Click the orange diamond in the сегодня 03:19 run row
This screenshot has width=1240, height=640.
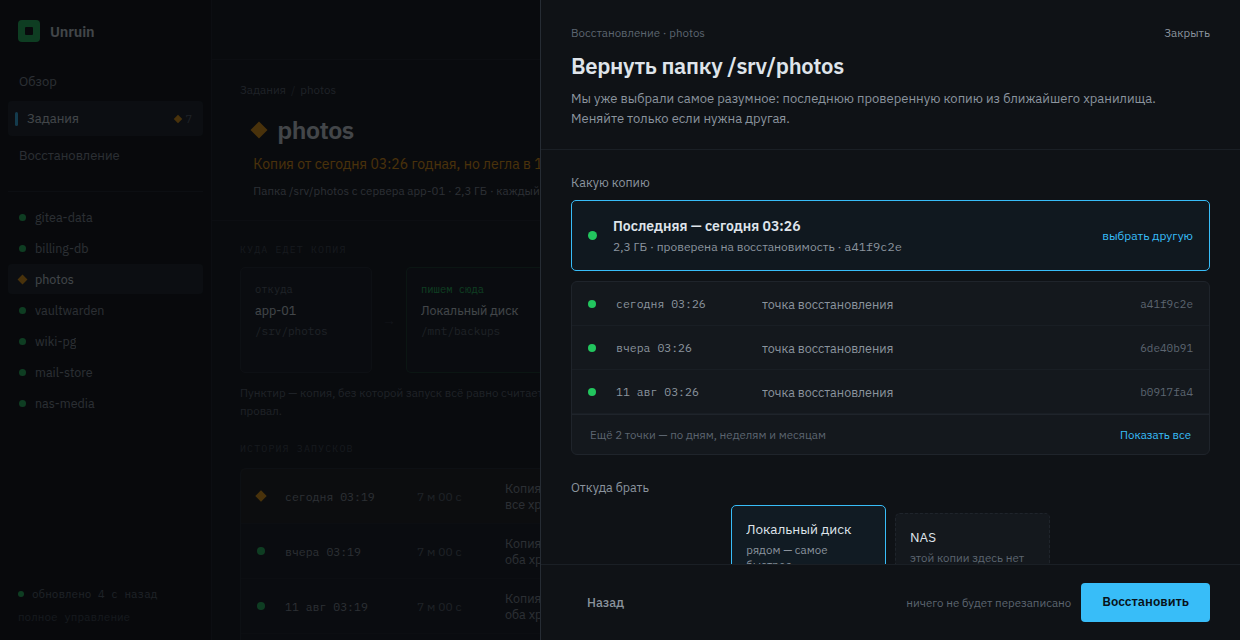(261, 496)
